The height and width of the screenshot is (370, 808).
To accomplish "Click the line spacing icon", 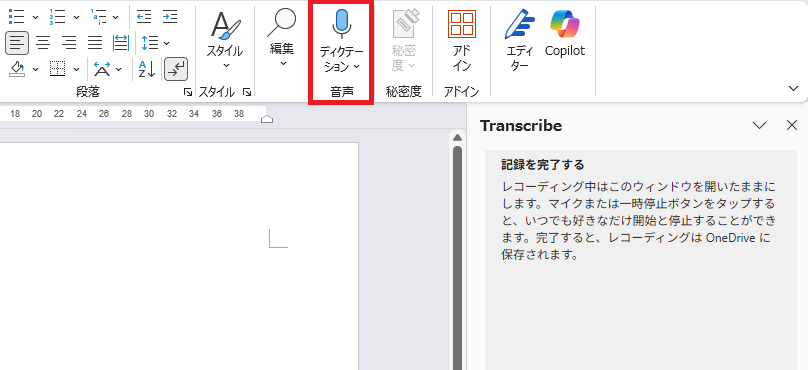I will 150,43.
